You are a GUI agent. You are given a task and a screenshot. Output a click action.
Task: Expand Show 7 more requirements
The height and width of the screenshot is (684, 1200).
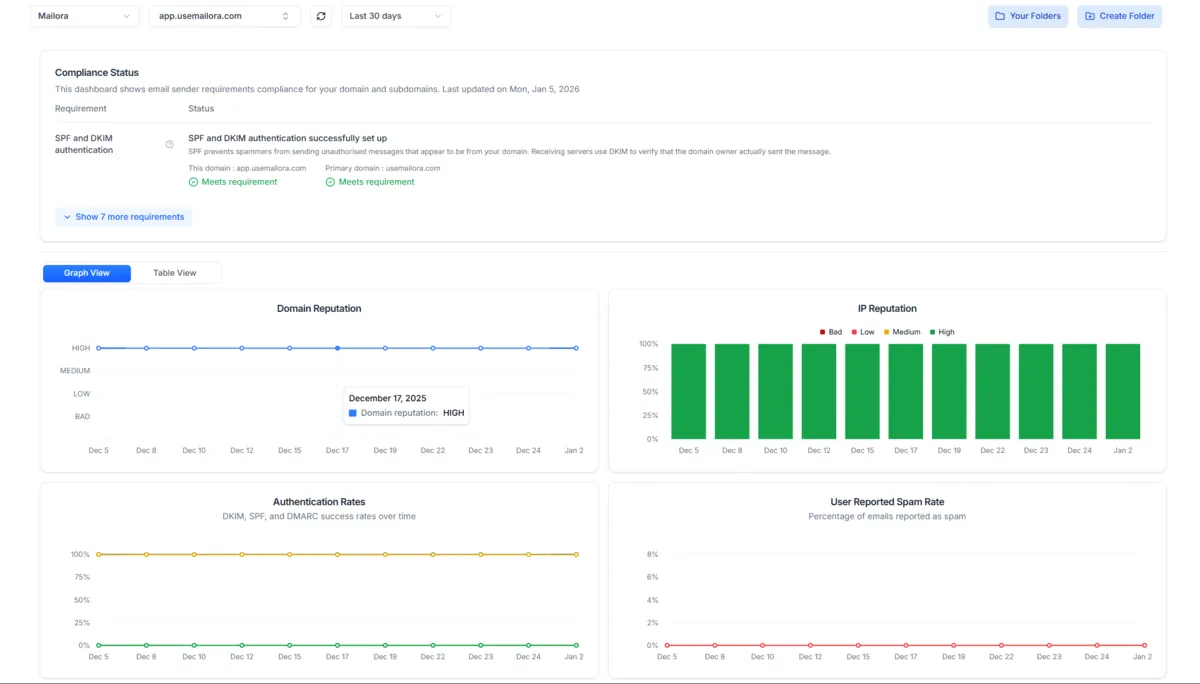[123, 217]
